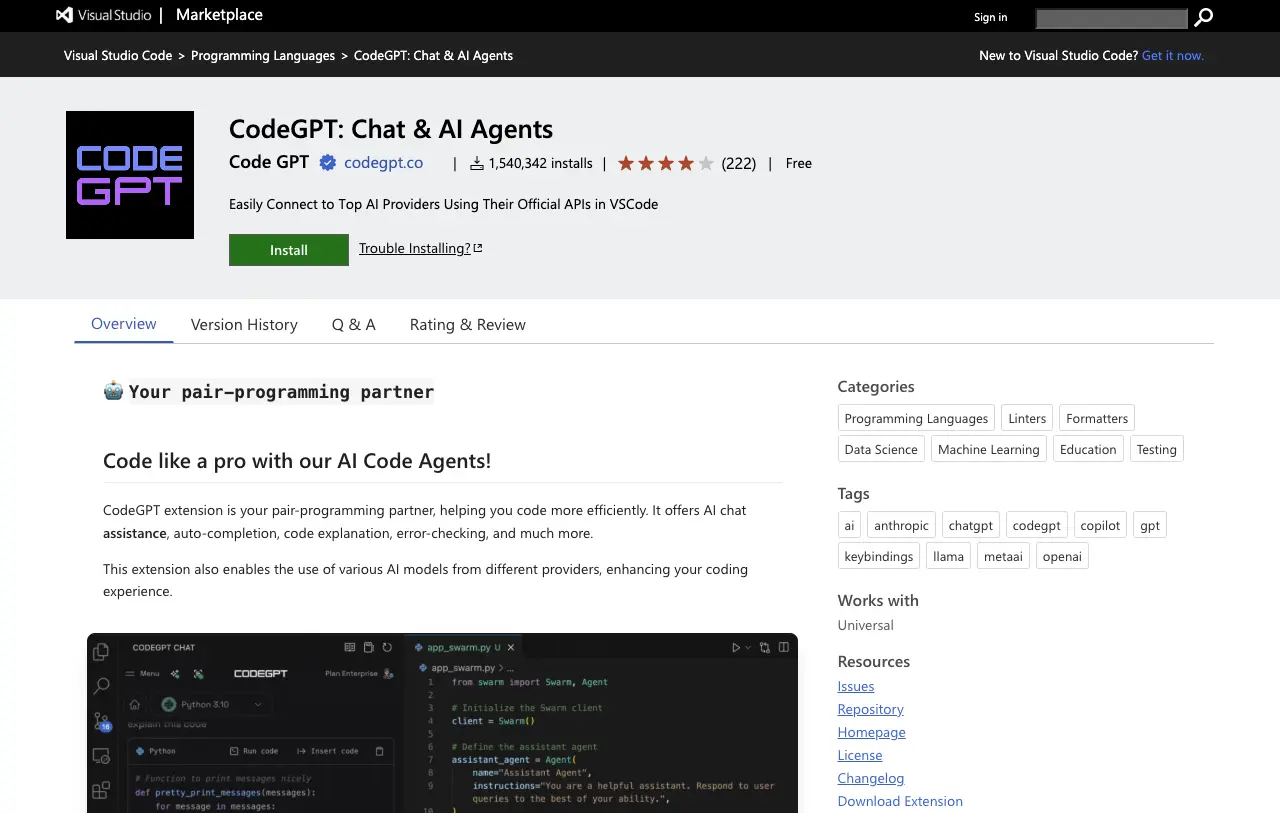This screenshot has width=1280, height=813.
Task: Click the verified publisher badge beside Code GPT
Action: coord(327,162)
